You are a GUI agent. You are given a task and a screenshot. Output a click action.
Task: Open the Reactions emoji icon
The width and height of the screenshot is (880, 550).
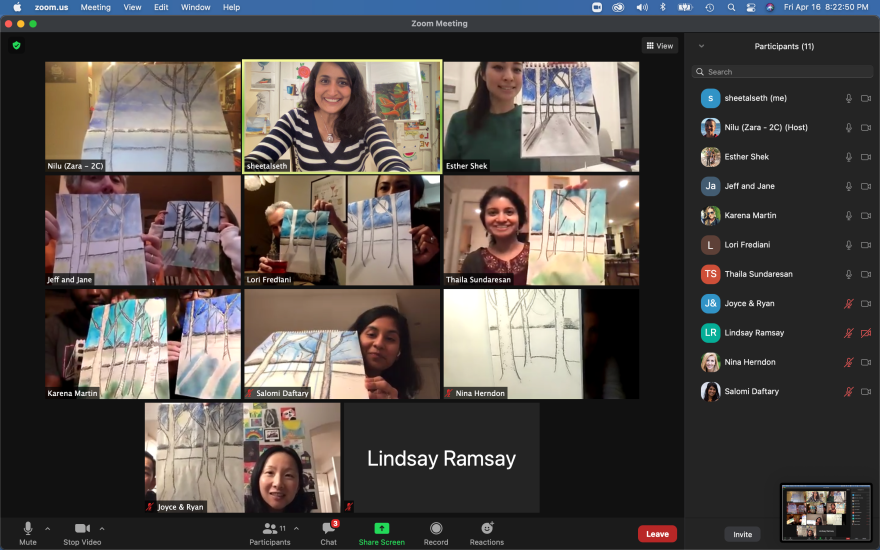point(487,528)
